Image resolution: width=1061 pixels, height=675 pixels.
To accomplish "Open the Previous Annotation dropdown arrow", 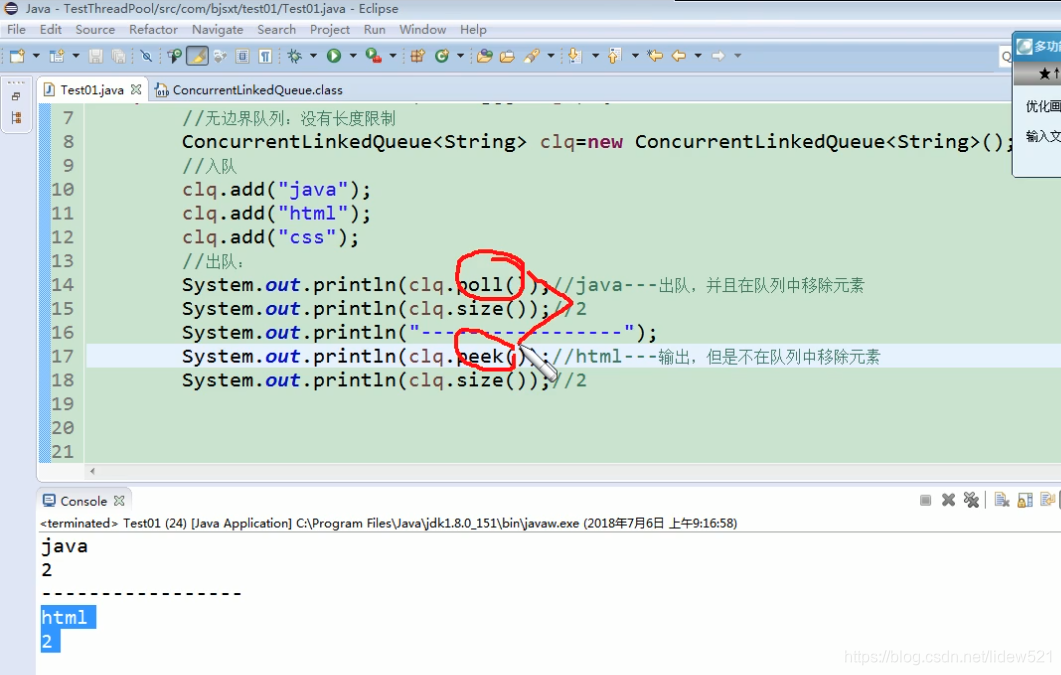I will tap(635, 56).
